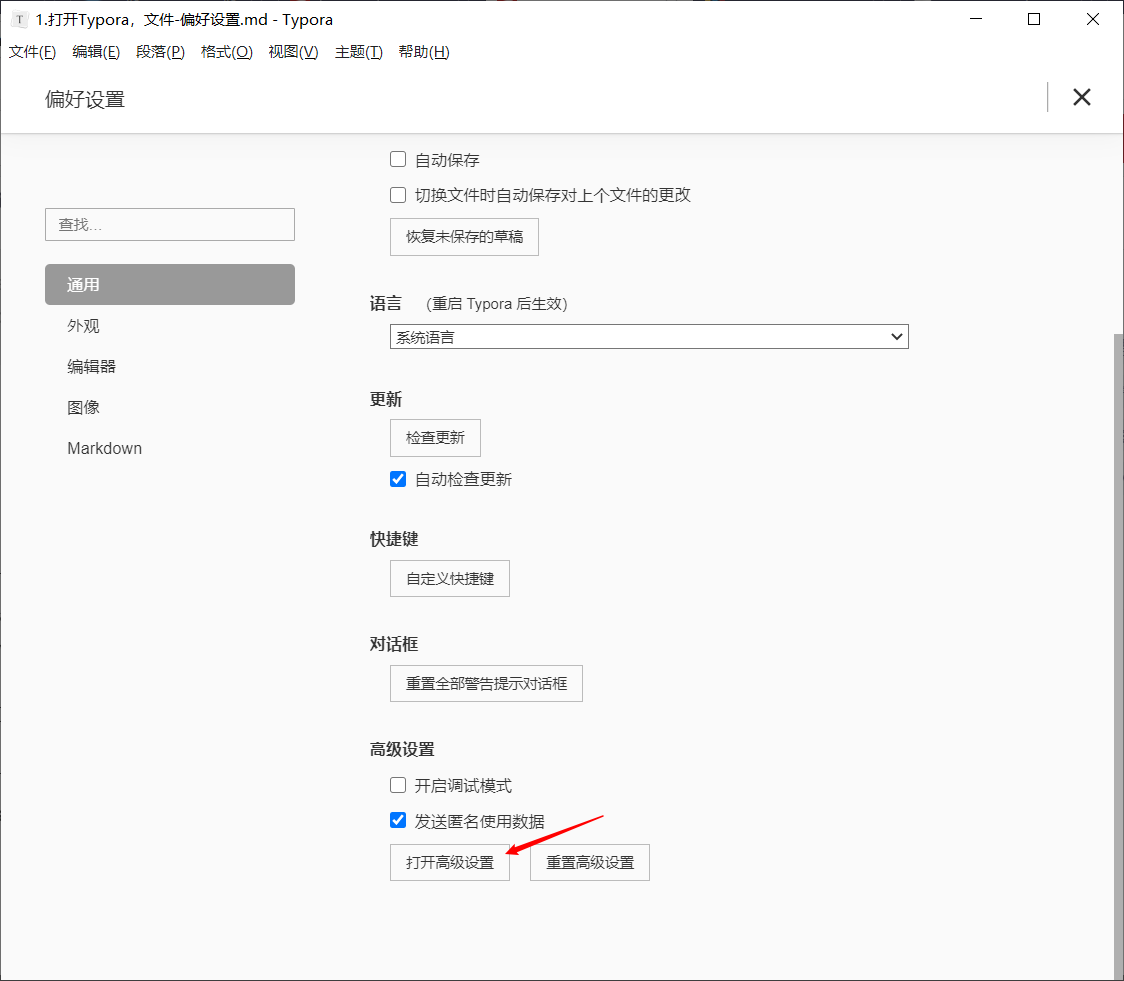Toggle 切换文件时自动保存对上个文件的更改 checkbox

point(398,194)
